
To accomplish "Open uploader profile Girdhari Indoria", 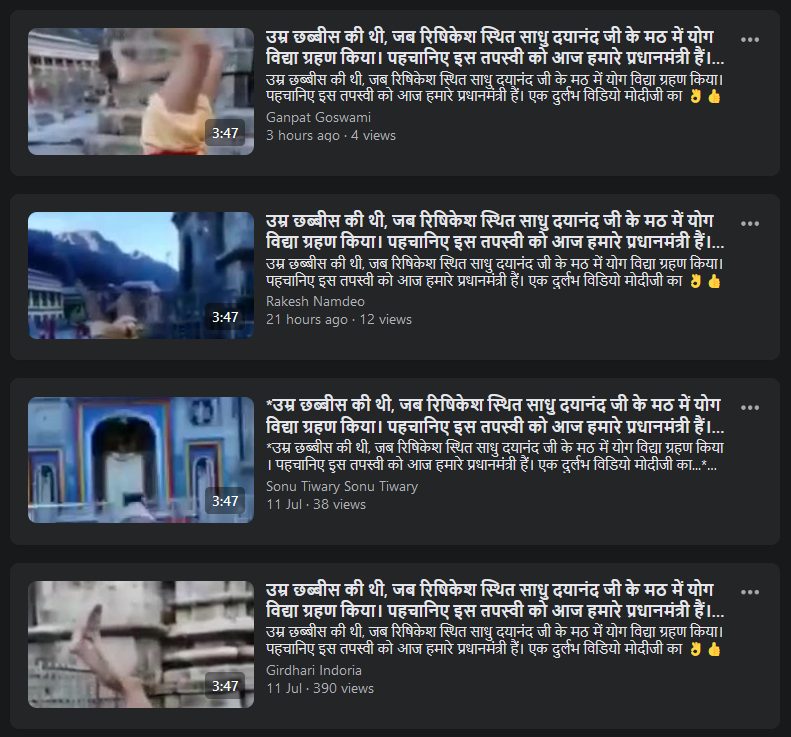I will (314, 670).
